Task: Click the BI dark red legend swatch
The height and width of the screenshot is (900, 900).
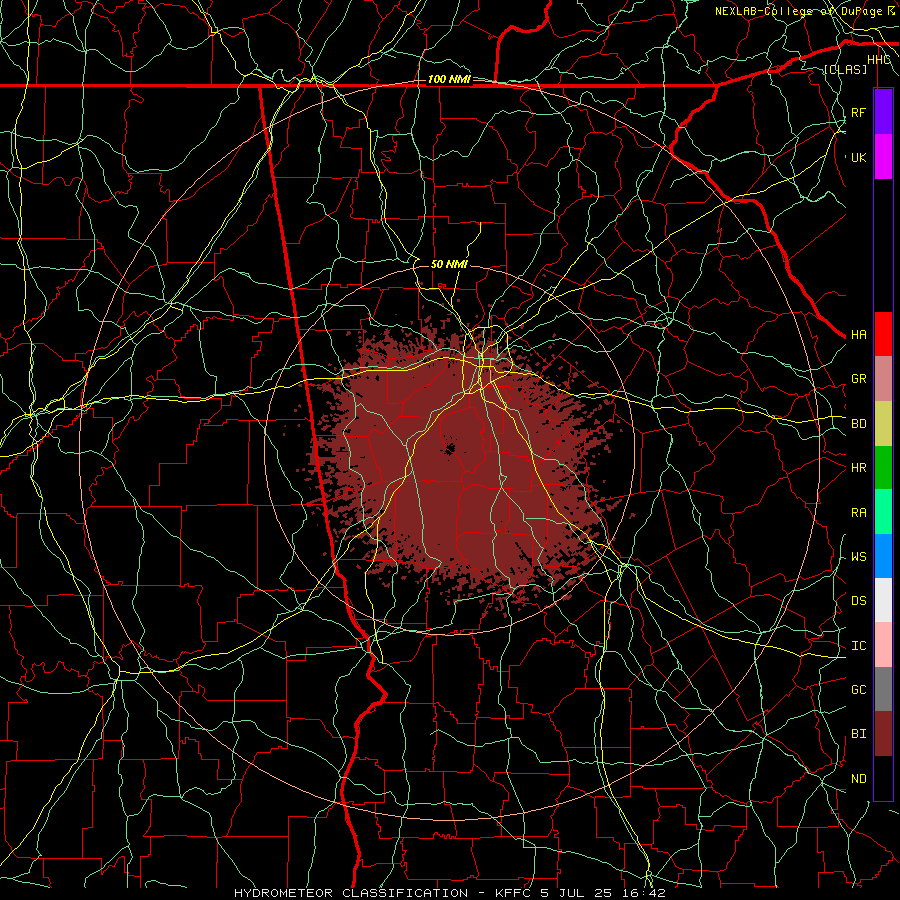Action: click(x=883, y=734)
